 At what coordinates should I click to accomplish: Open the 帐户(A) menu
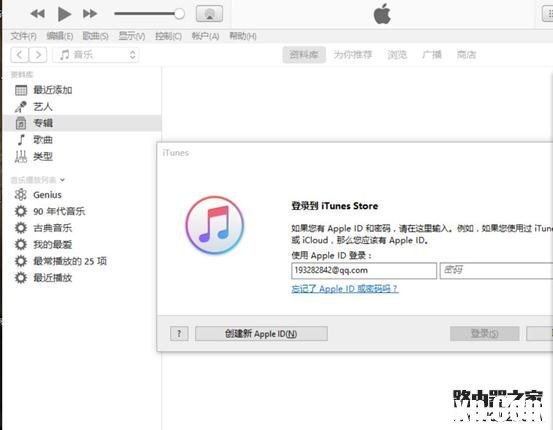click(205, 36)
